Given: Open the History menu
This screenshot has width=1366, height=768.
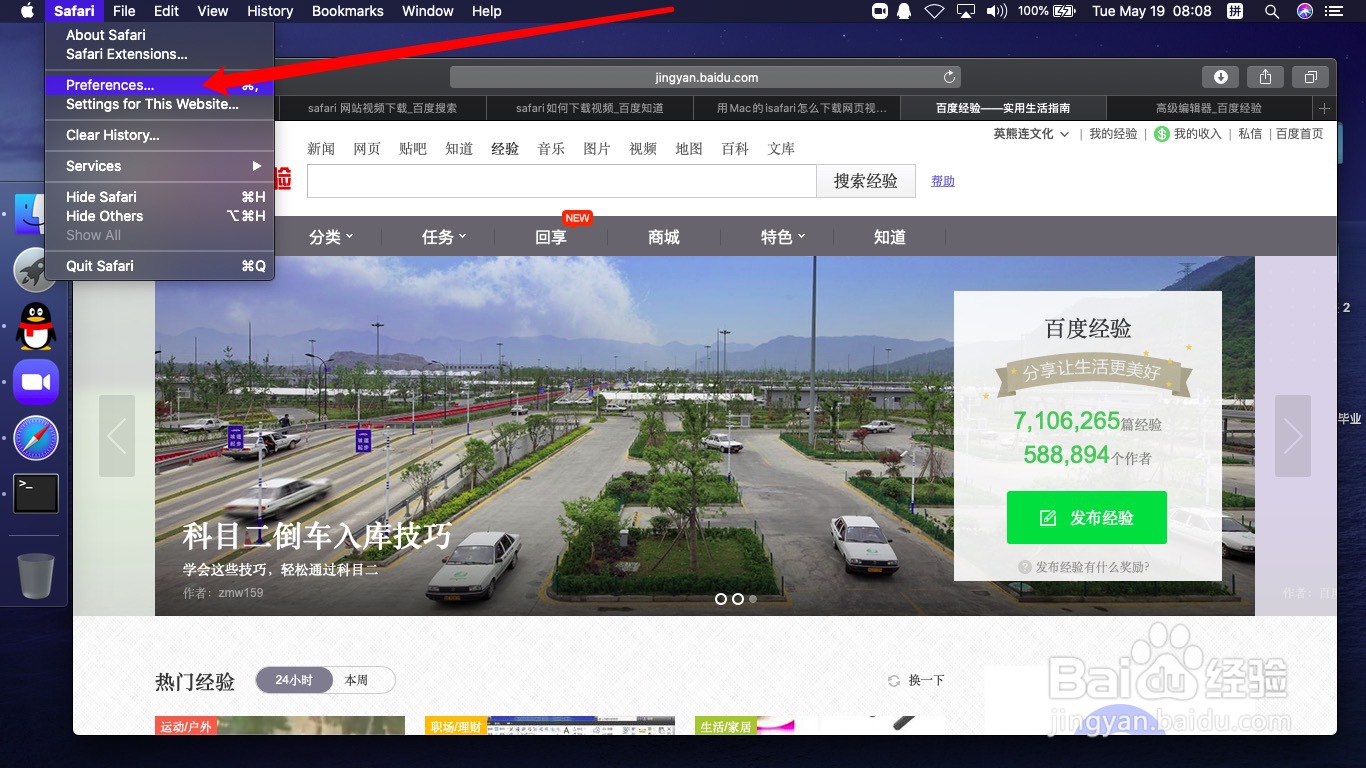Looking at the screenshot, I should (270, 11).
